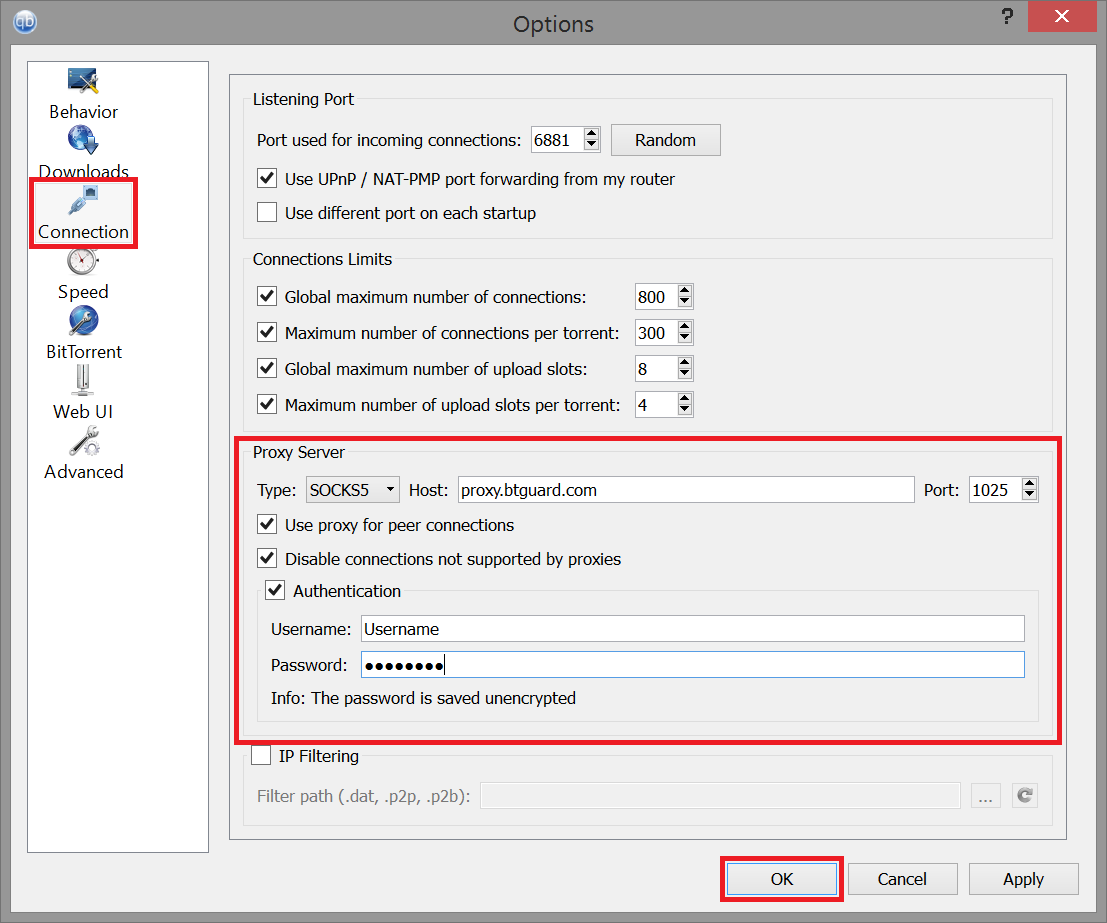This screenshot has width=1107, height=923.
Task: Open the Connection settings icon
Action: (x=83, y=202)
